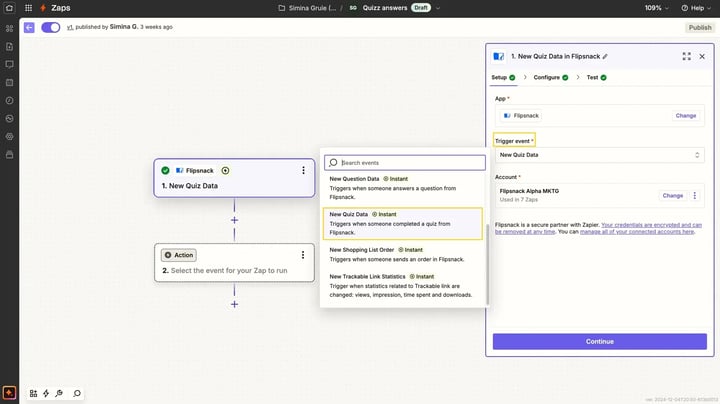Open the v1 version link
720x404 pixels.
(x=70, y=27)
